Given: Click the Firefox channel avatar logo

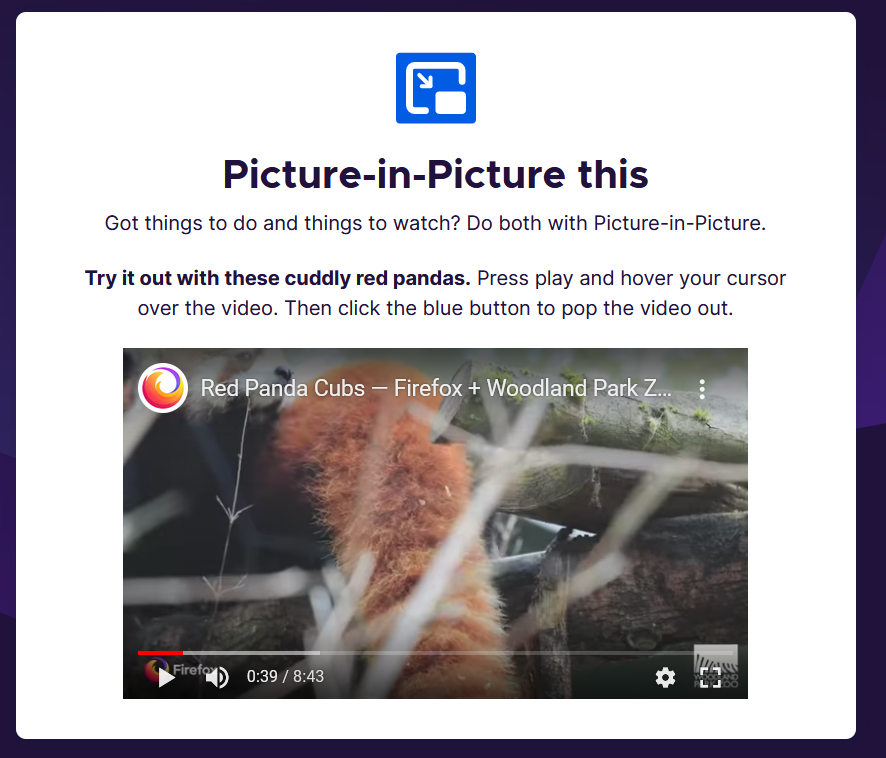Looking at the screenshot, I should pos(163,388).
